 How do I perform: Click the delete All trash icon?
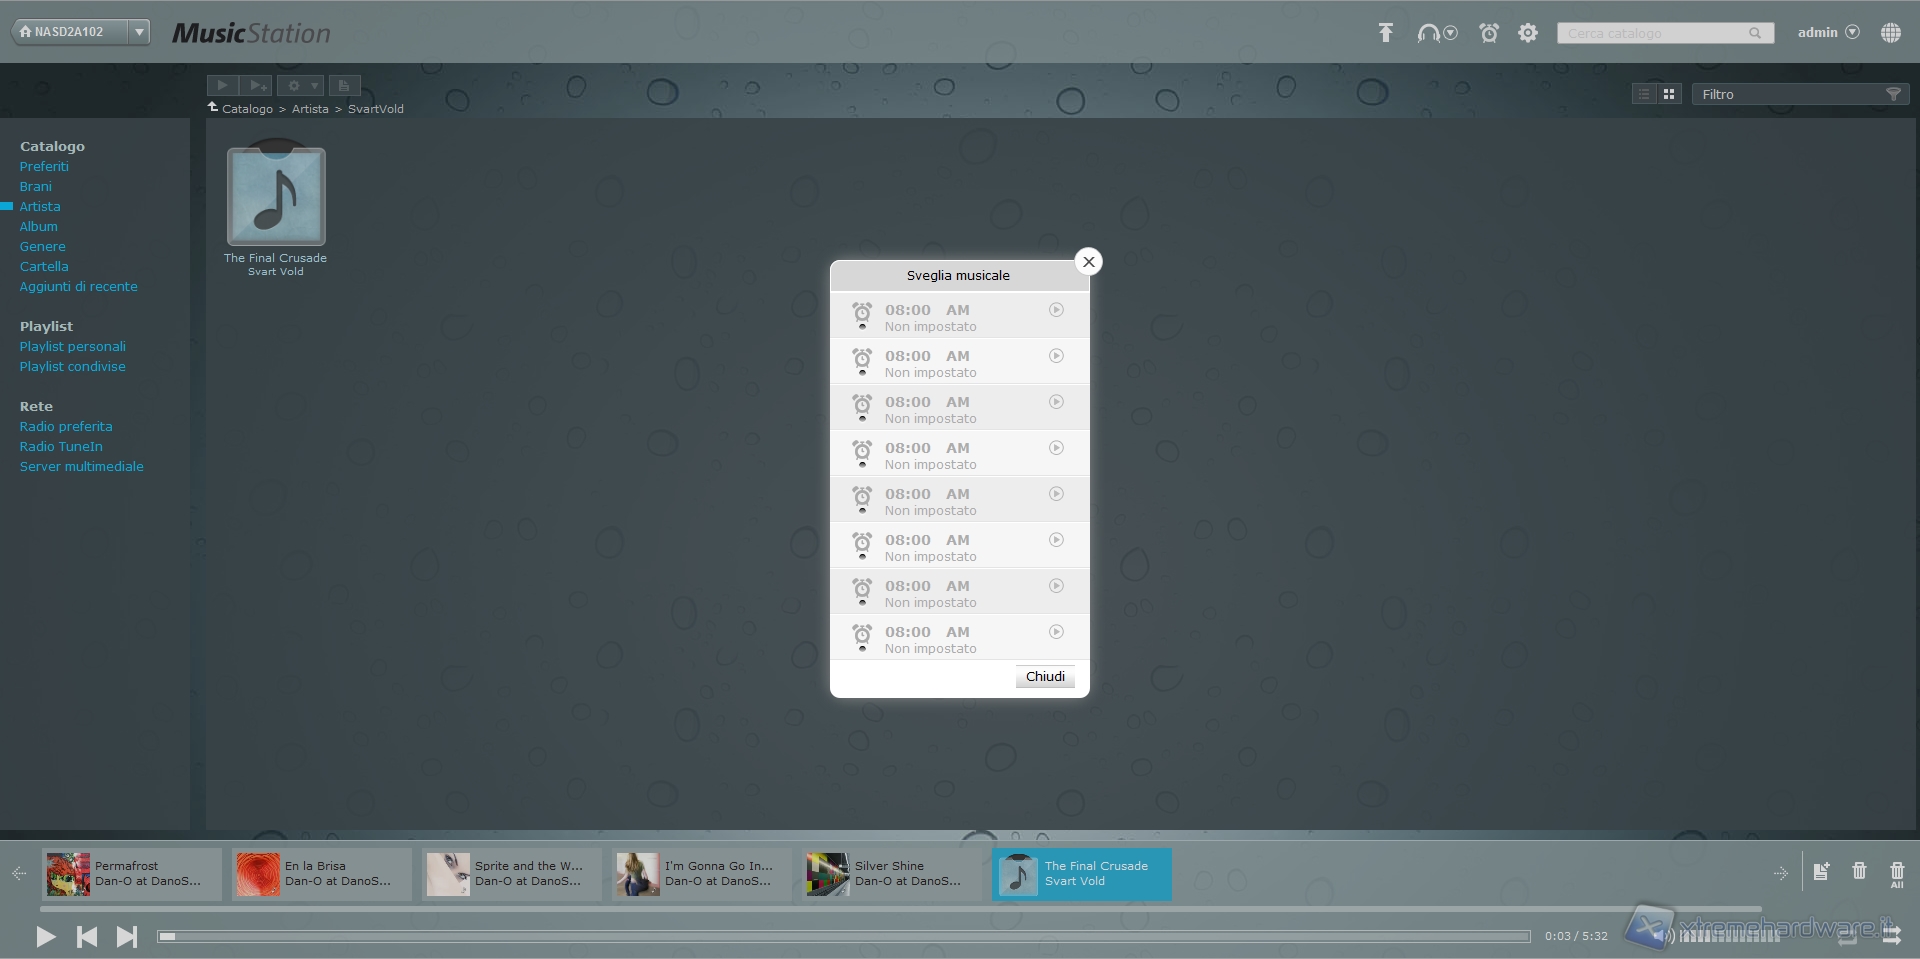tap(1897, 874)
